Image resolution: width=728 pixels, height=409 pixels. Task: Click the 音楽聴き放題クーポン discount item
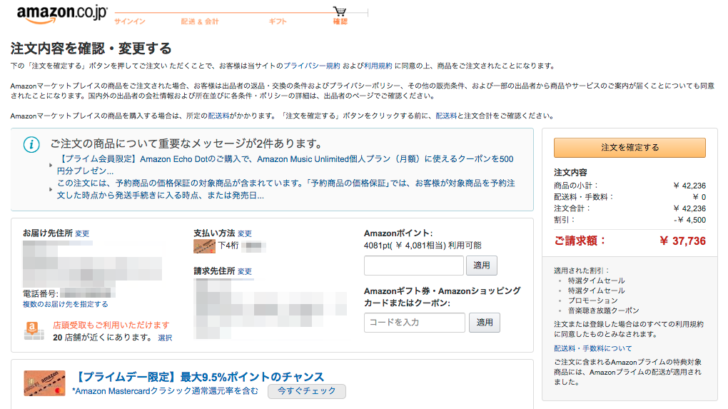tap(603, 311)
